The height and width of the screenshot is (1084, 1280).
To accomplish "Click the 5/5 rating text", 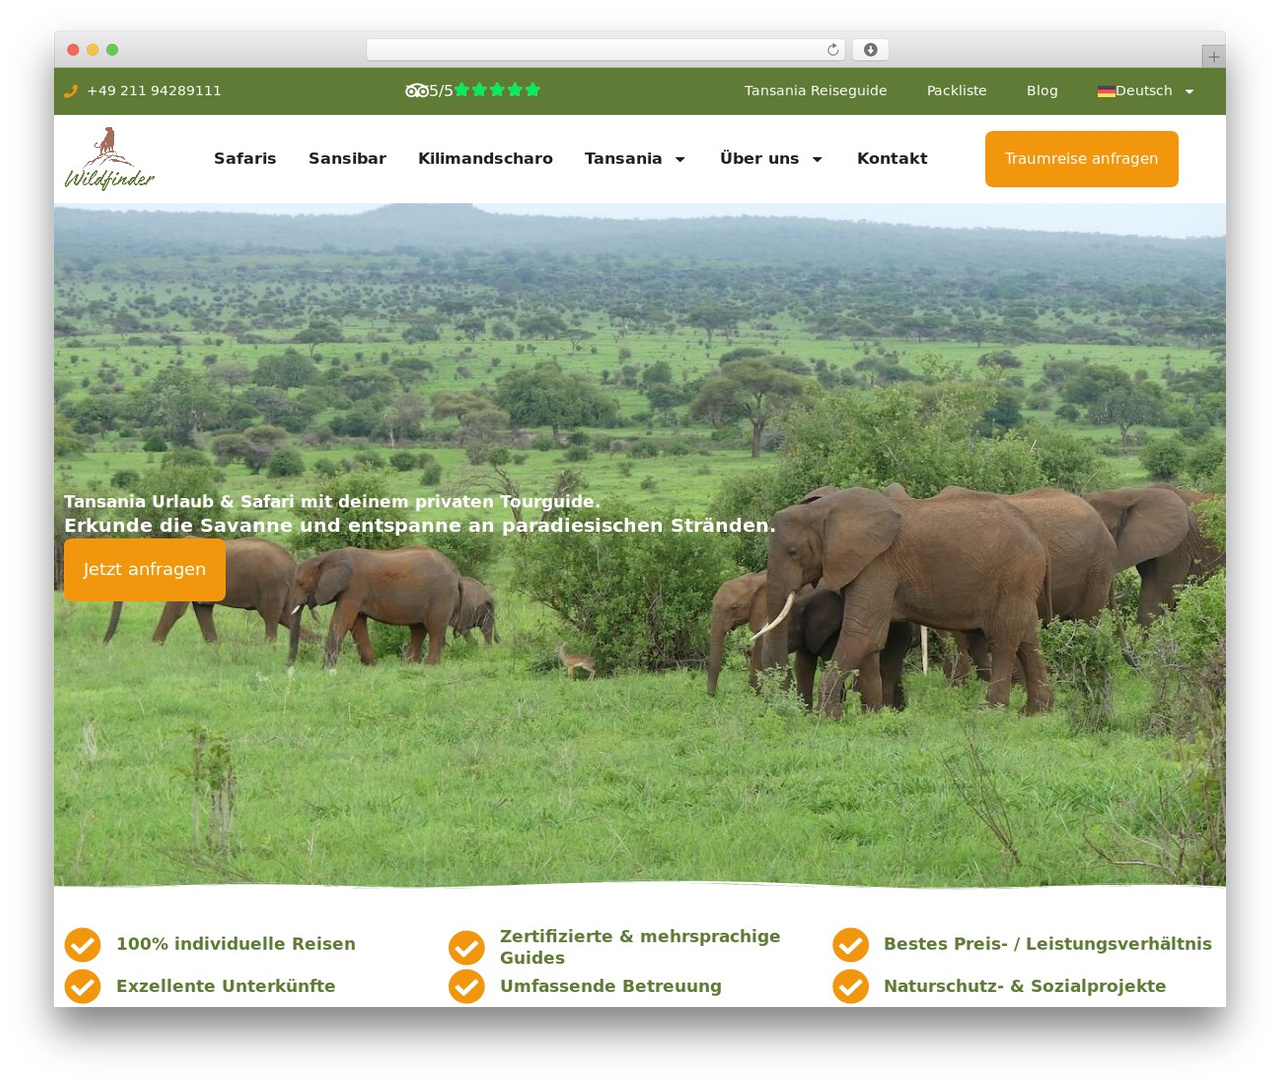I will tap(441, 91).
